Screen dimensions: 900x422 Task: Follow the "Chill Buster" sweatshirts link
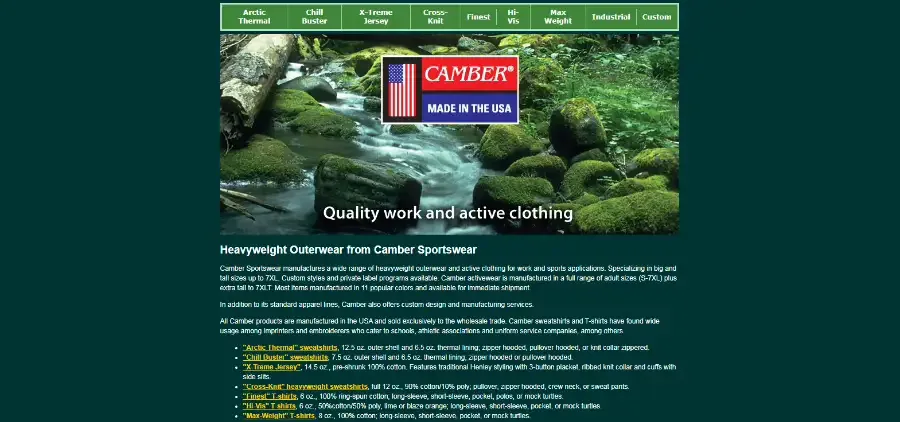point(285,357)
